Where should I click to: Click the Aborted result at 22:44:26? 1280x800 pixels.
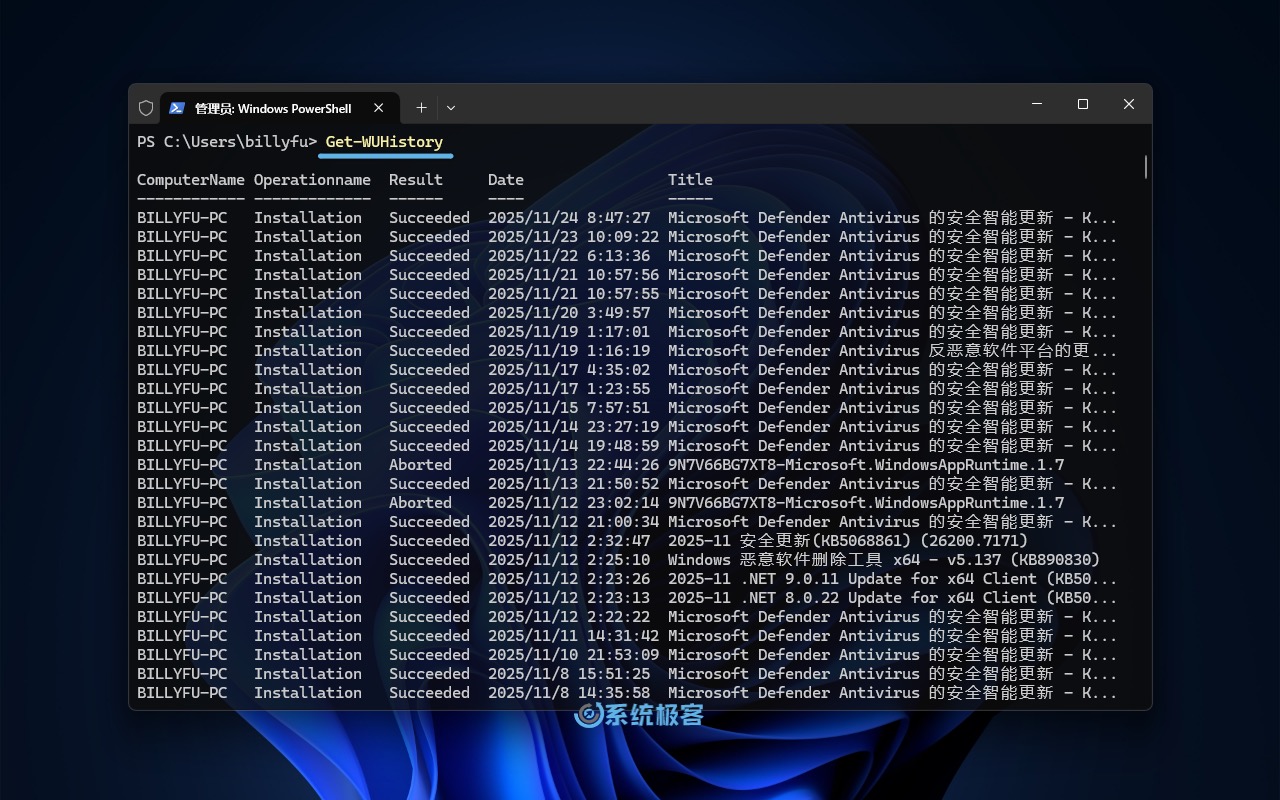[x=420, y=465]
